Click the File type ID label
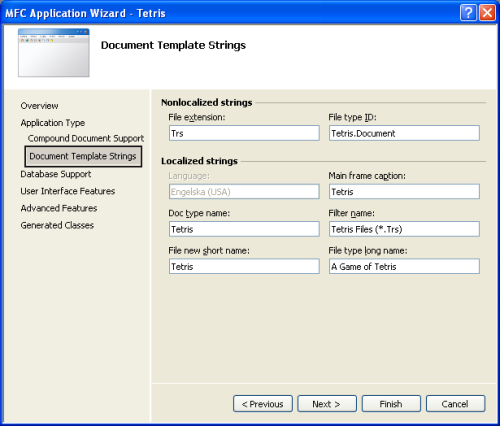Image resolution: width=500 pixels, height=426 pixels. (352, 117)
